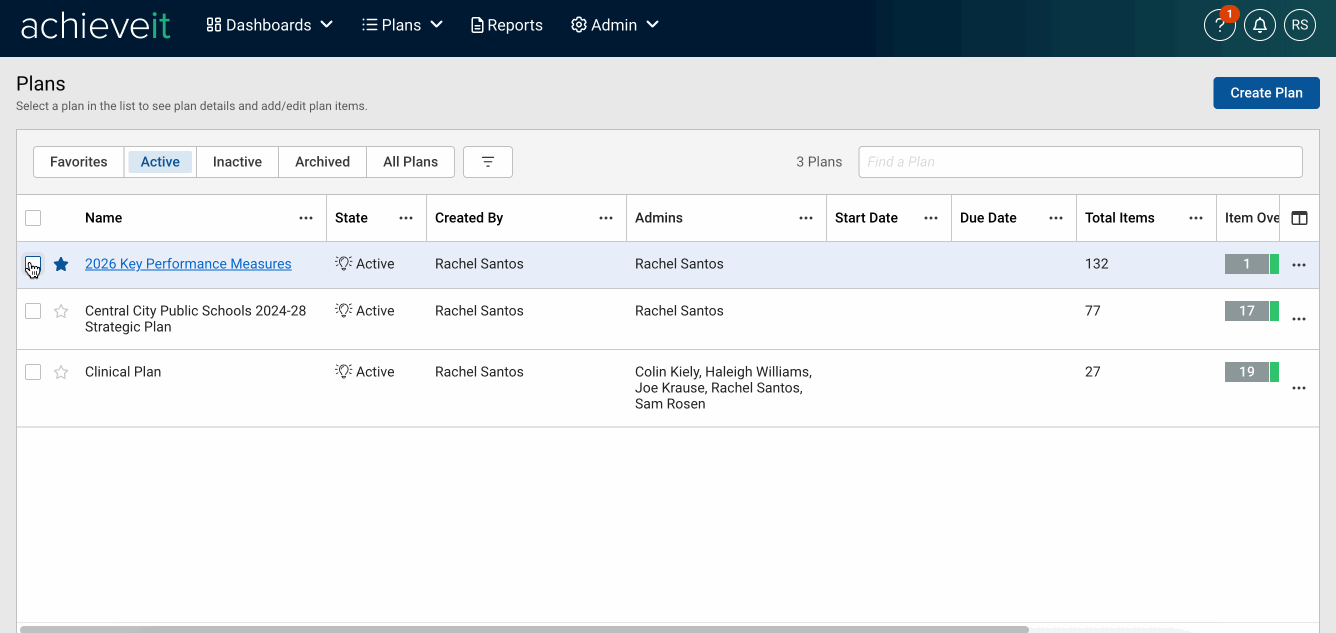The width and height of the screenshot is (1336, 633).
Task: Click the achieveit logo
Action: (96, 25)
